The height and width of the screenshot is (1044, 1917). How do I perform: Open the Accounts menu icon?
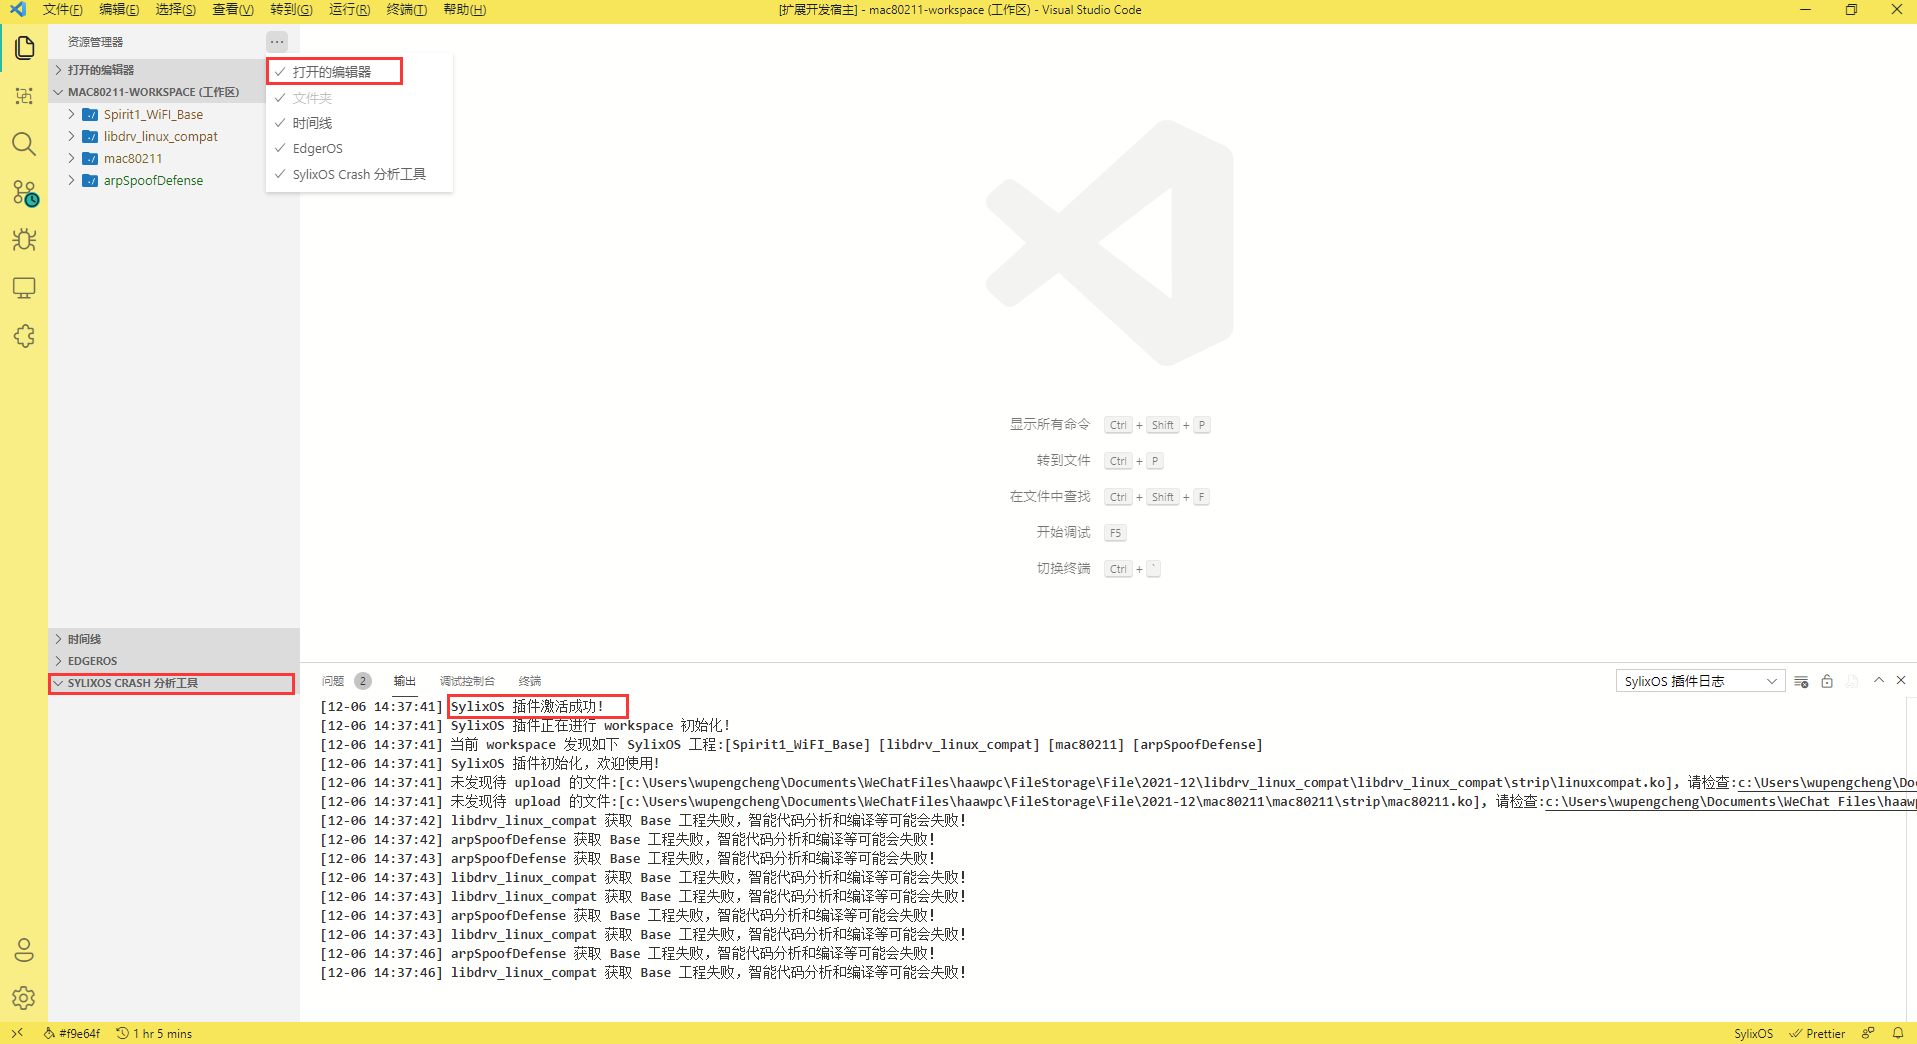tap(24, 950)
